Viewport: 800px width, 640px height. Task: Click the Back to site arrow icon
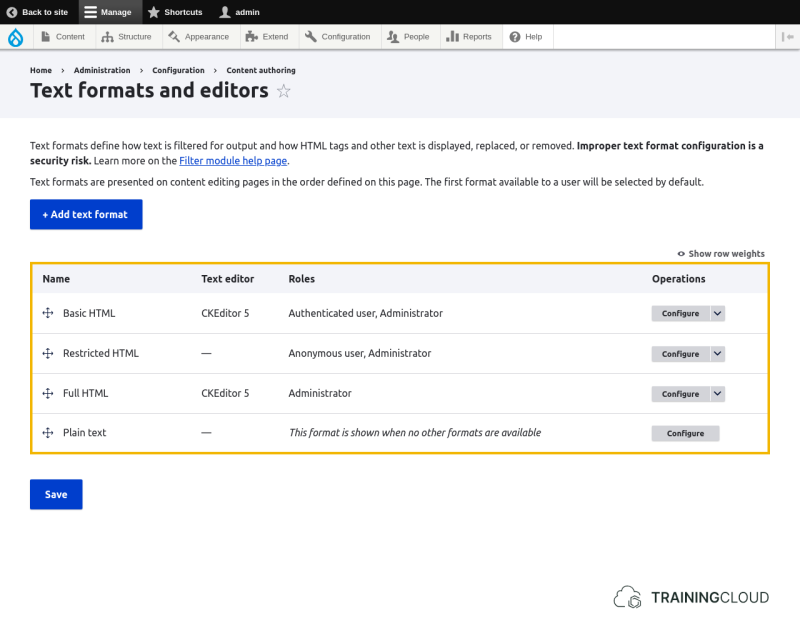tap(12, 12)
